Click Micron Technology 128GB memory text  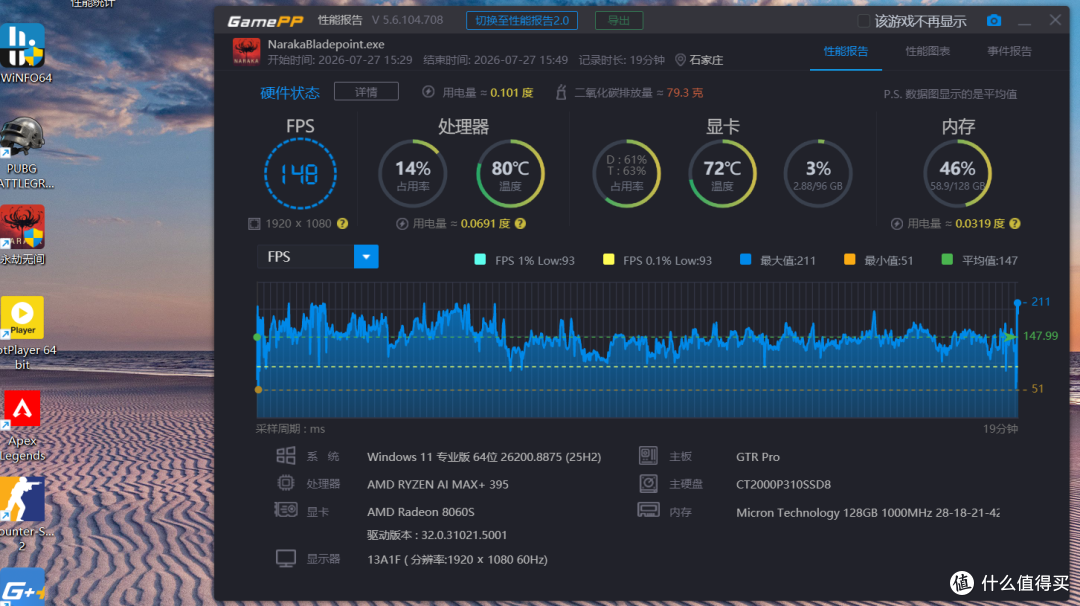point(868,512)
